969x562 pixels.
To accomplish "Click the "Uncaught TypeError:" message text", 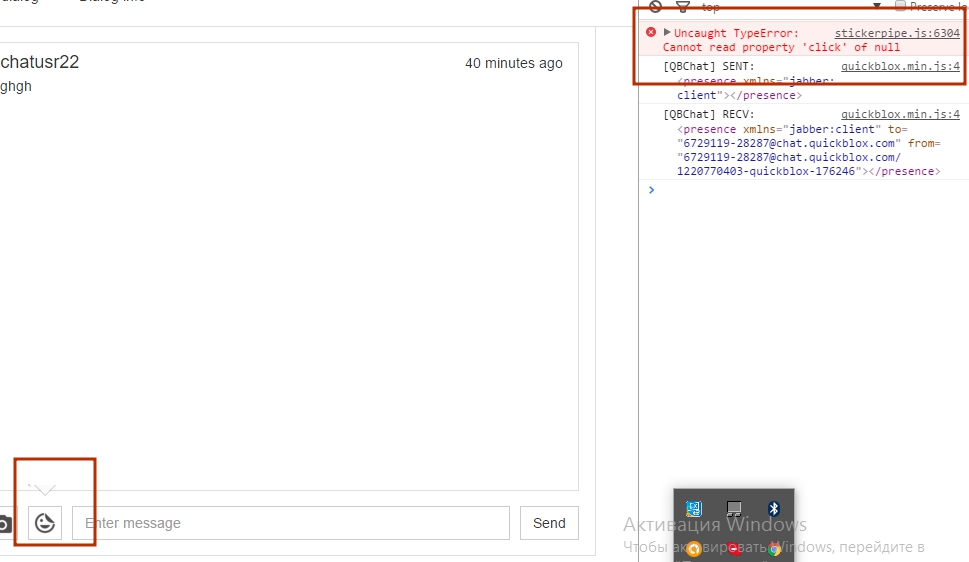I will [x=736, y=33].
